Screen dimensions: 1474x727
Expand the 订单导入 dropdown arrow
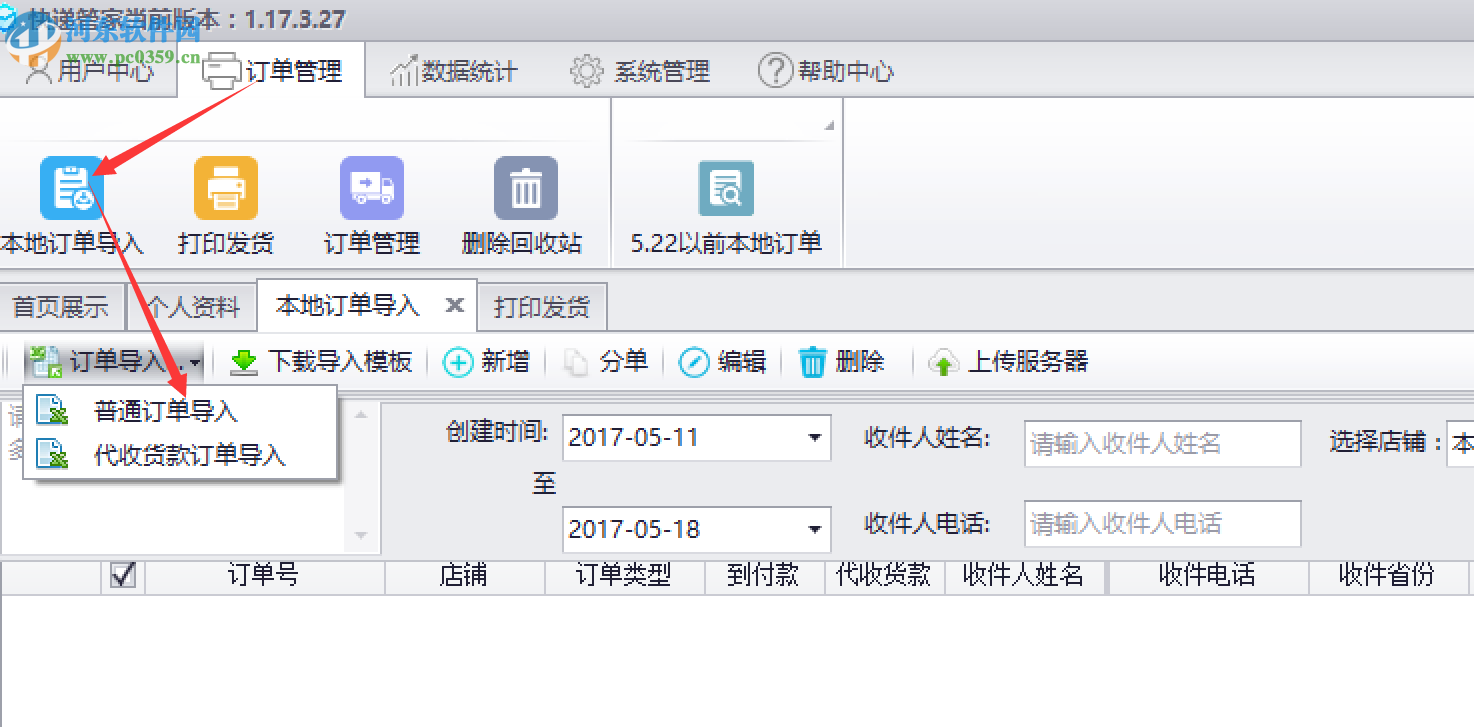(x=196, y=364)
